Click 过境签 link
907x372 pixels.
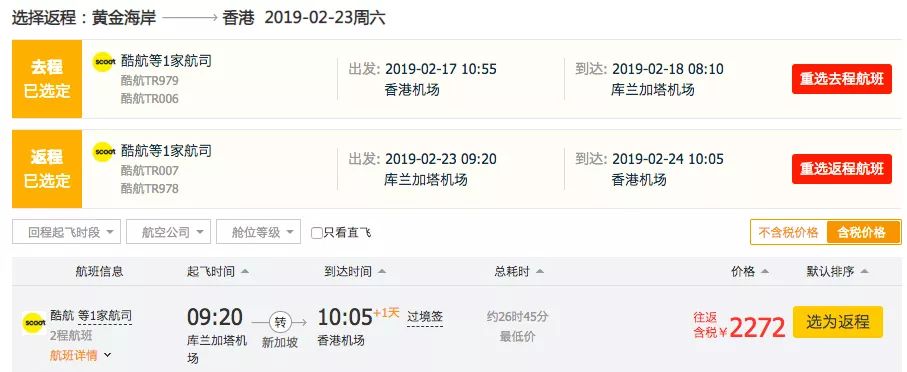pyautogui.click(x=425, y=317)
